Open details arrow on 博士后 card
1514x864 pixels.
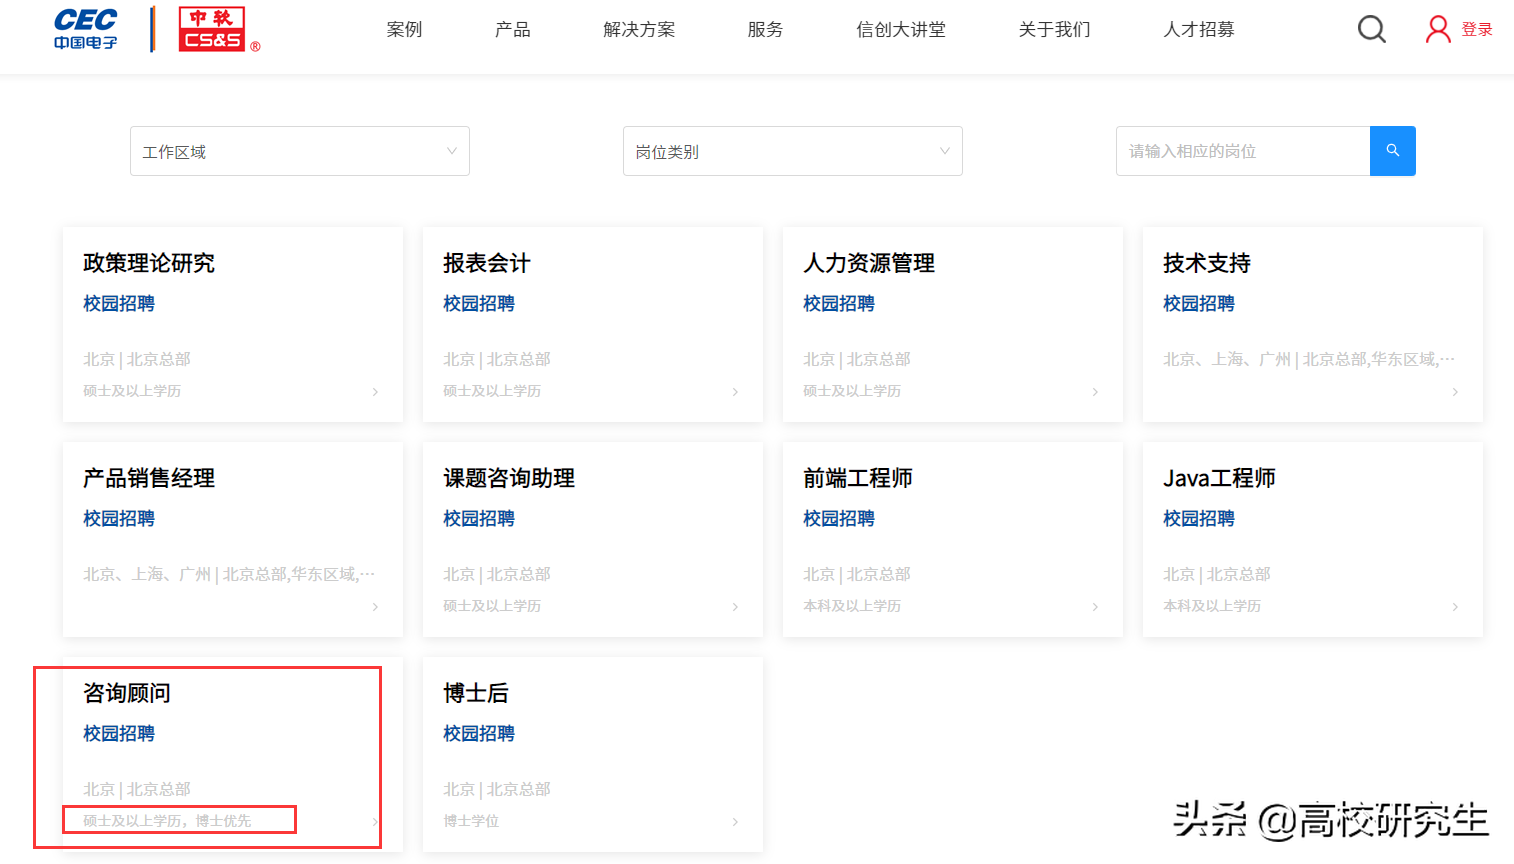[x=735, y=821]
